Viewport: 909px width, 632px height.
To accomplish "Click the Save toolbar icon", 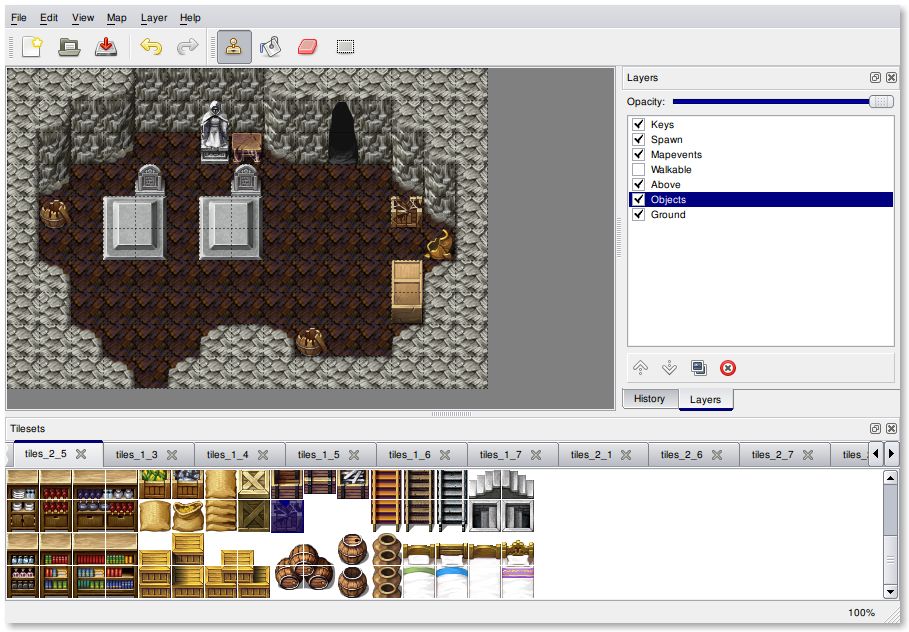I will [x=106, y=47].
